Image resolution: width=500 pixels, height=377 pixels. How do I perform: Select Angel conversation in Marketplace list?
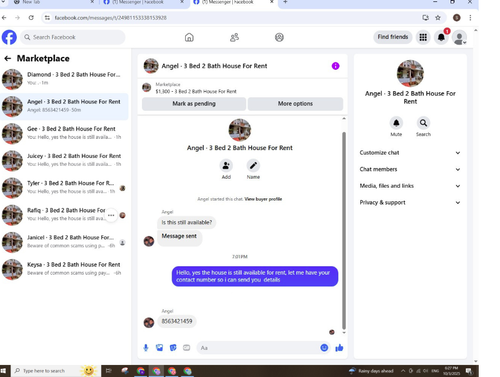click(x=64, y=106)
